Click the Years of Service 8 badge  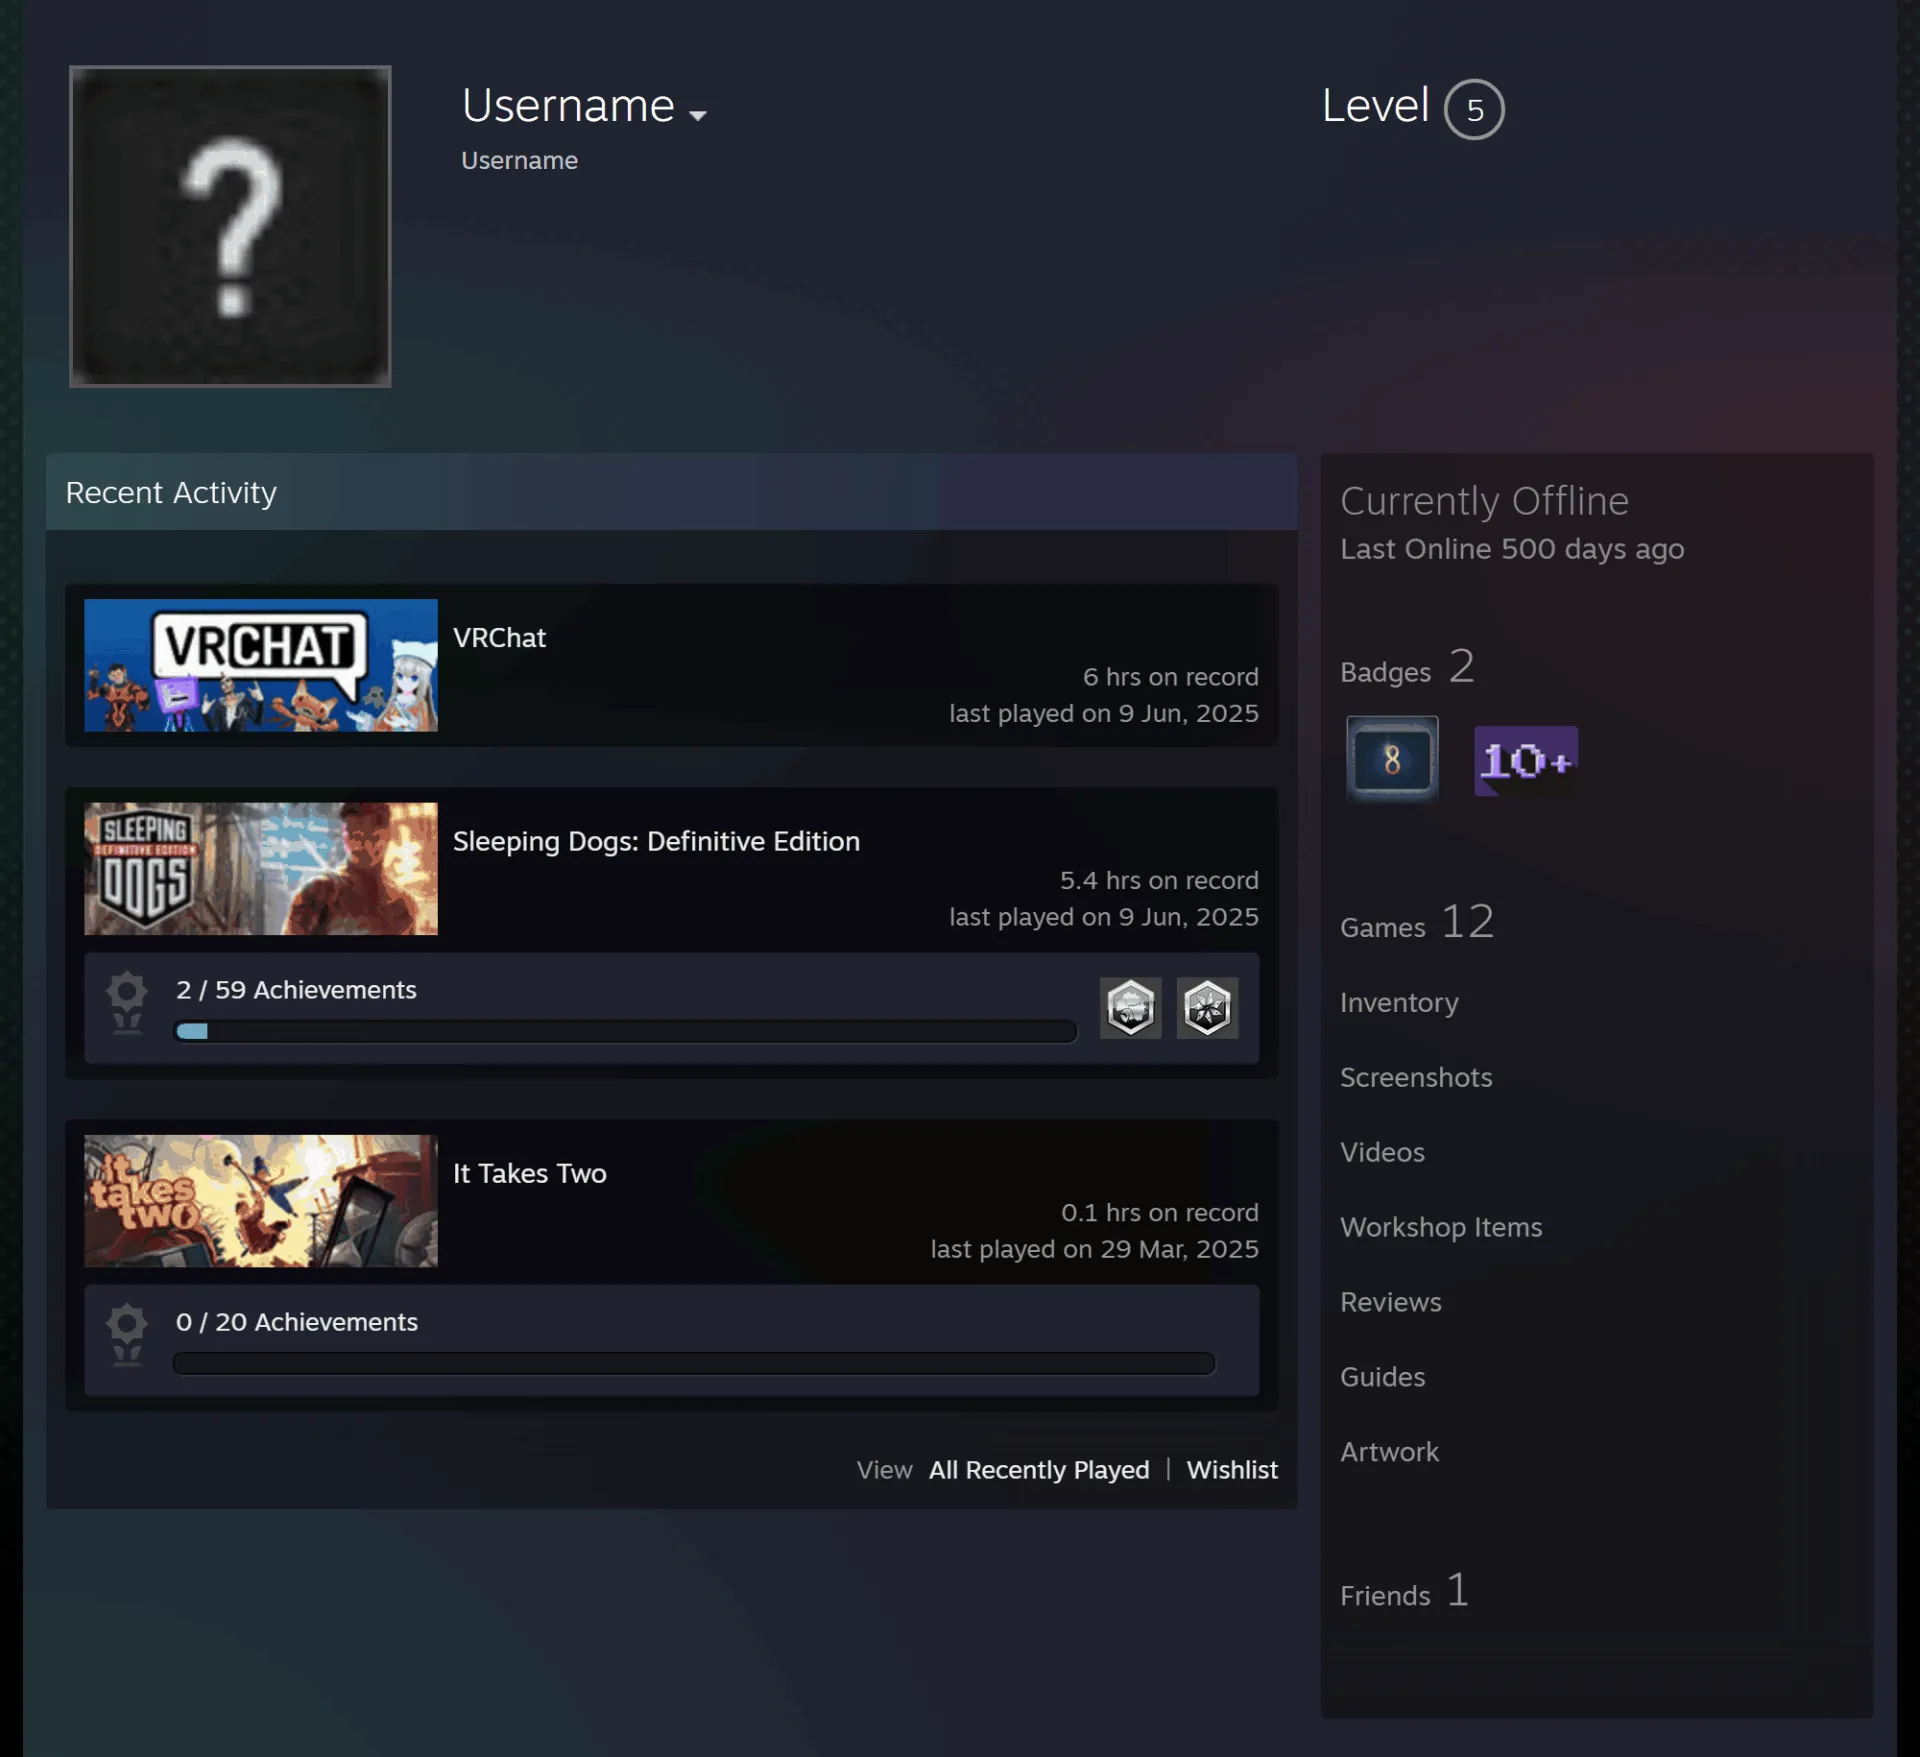pos(1392,759)
